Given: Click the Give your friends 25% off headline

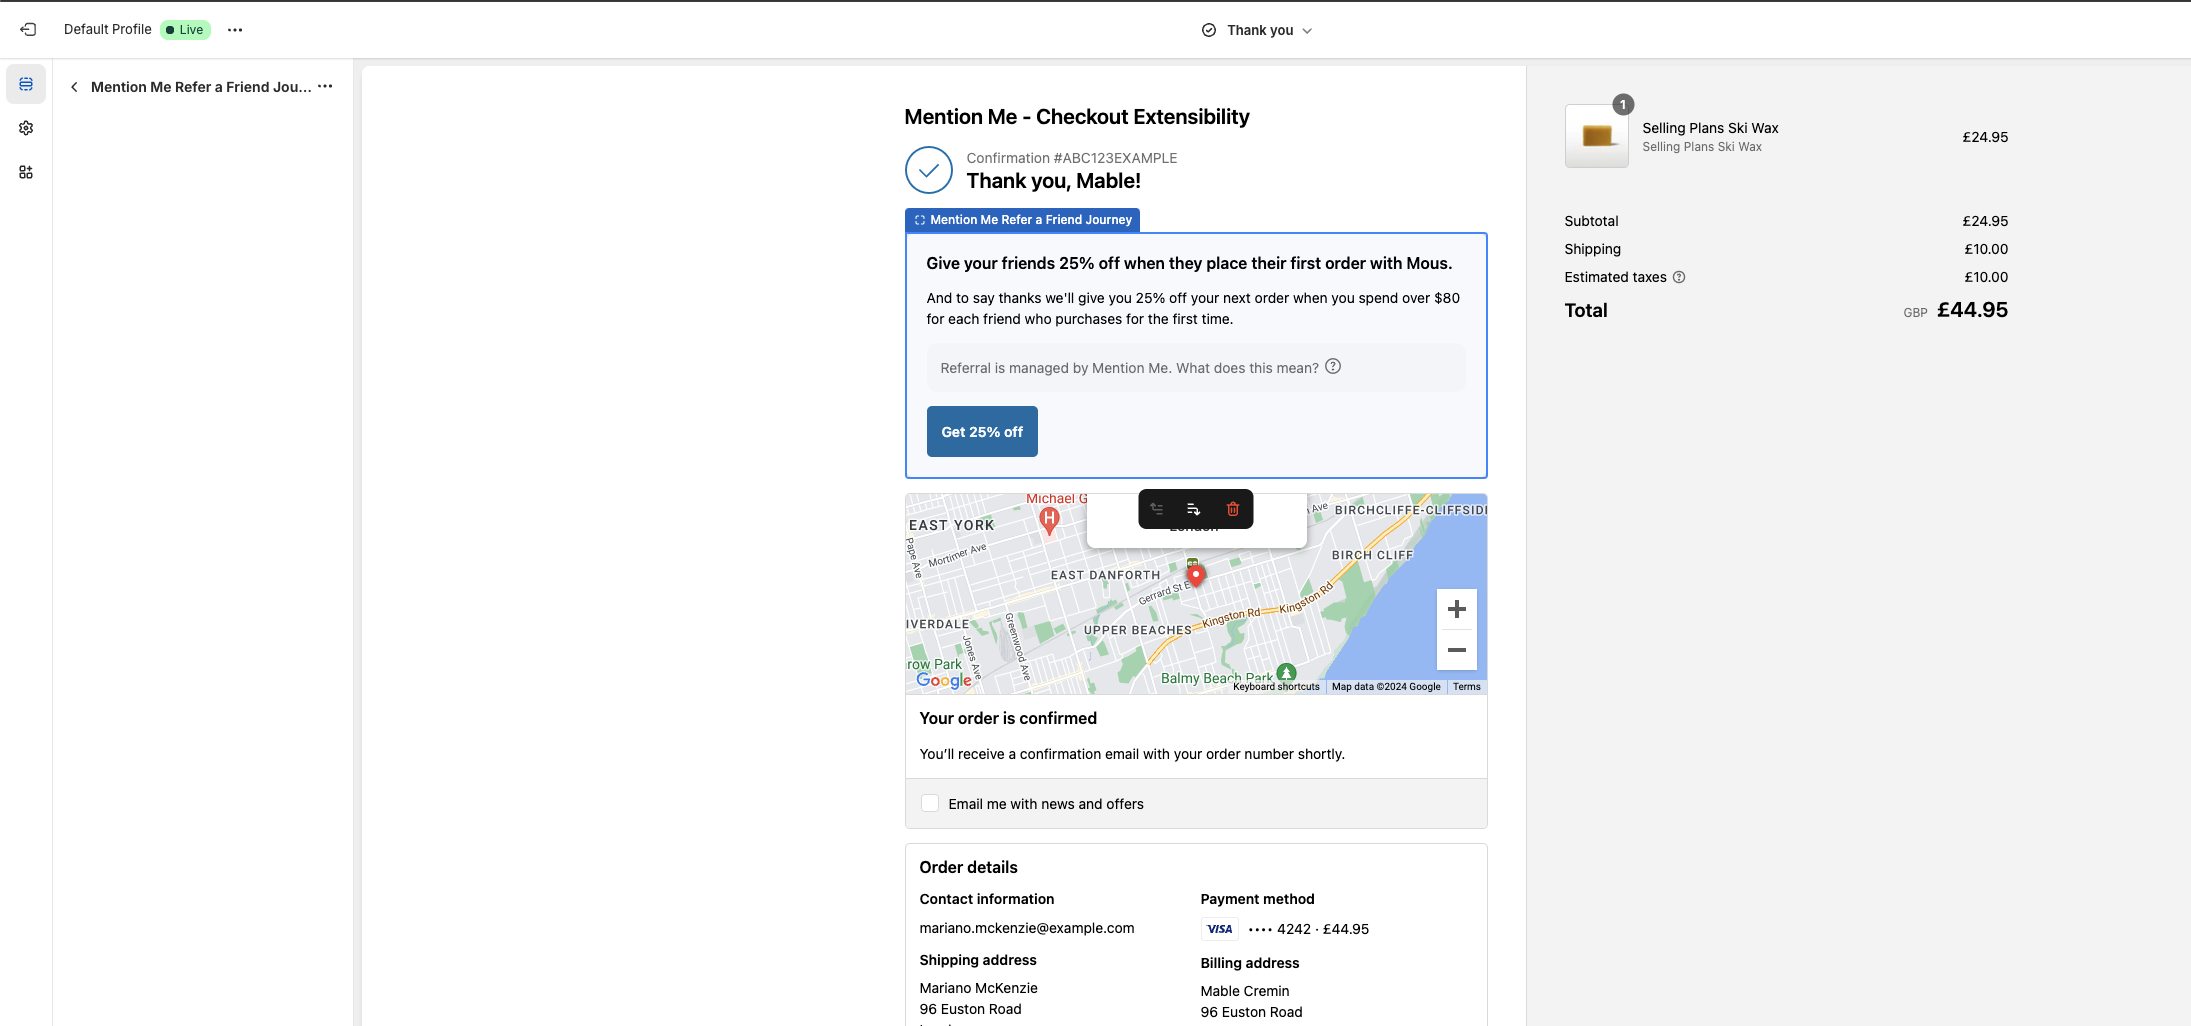Looking at the screenshot, I should pos(1189,263).
